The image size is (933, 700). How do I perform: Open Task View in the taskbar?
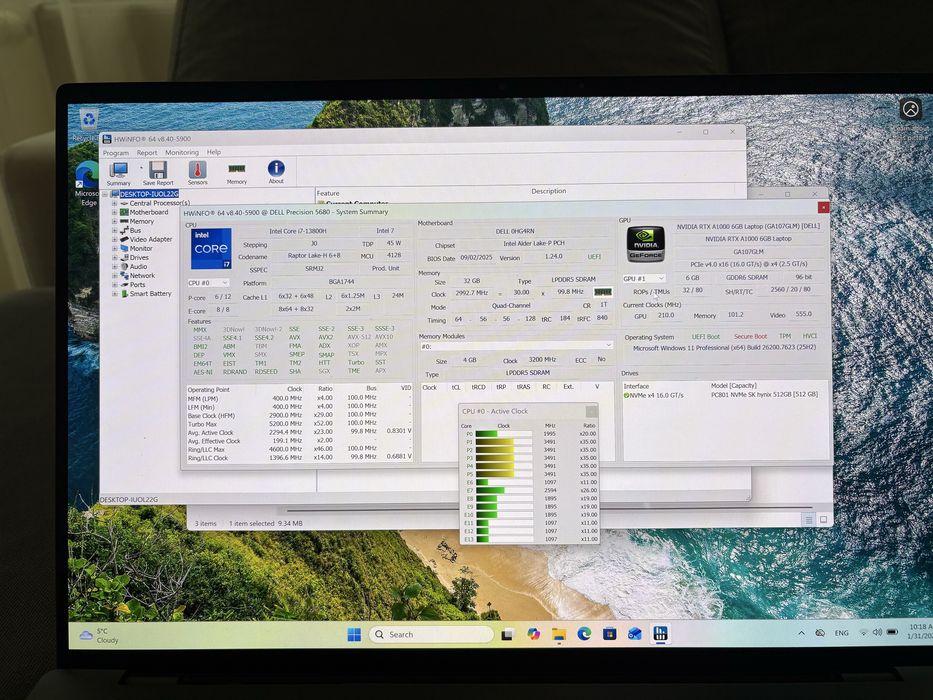click(x=507, y=635)
